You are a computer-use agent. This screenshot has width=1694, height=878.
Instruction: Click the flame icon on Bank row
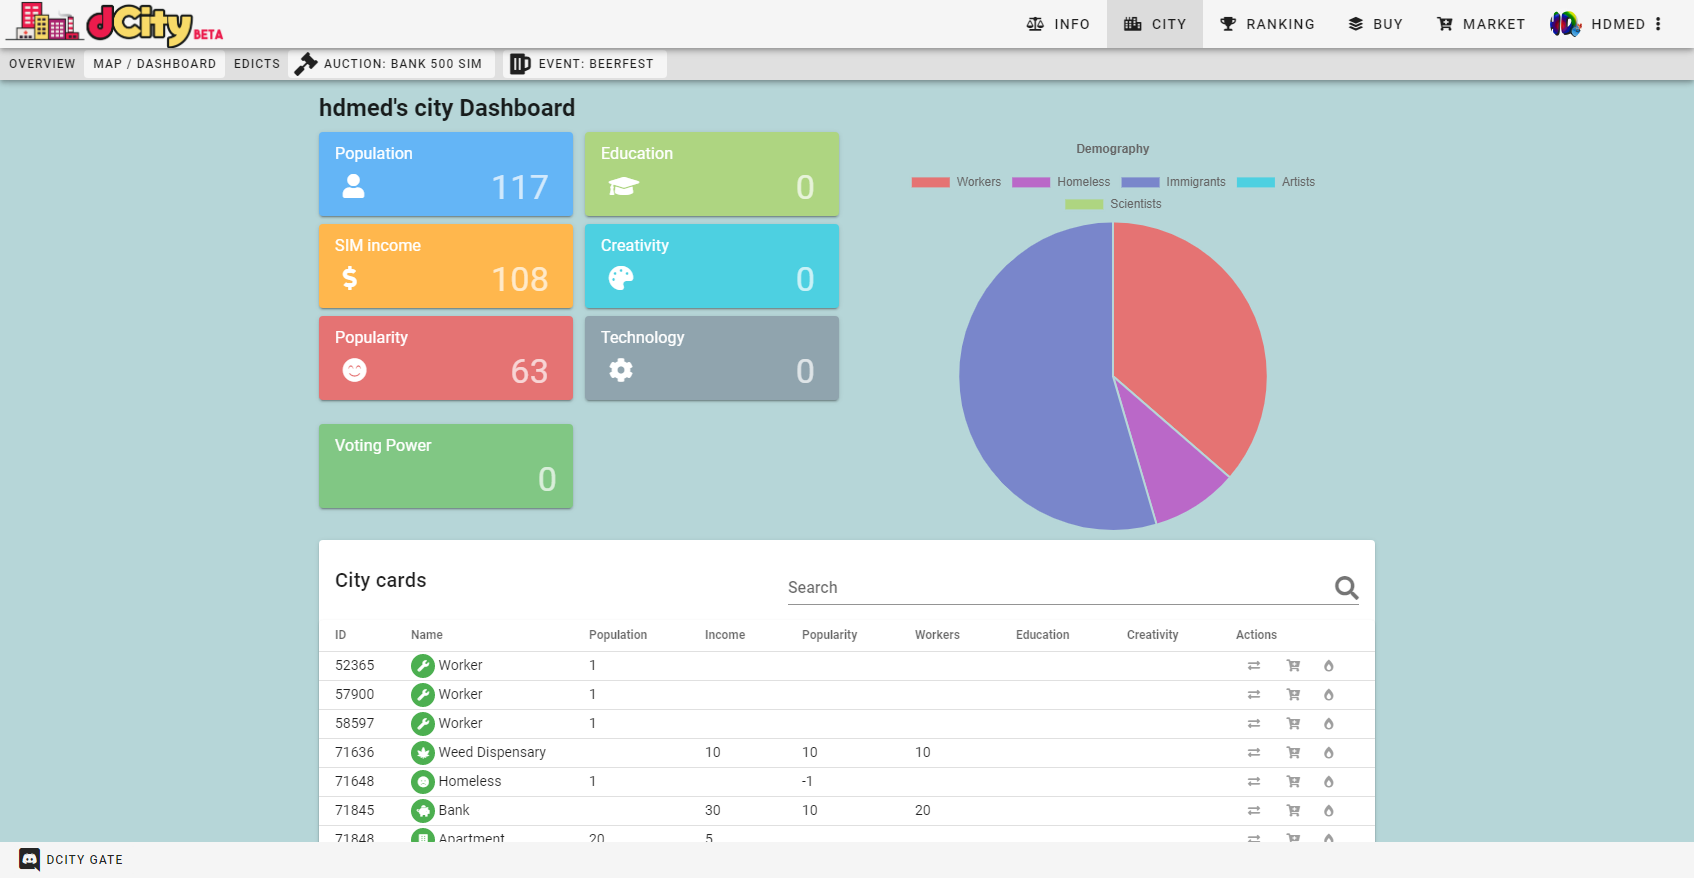[1329, 811]
